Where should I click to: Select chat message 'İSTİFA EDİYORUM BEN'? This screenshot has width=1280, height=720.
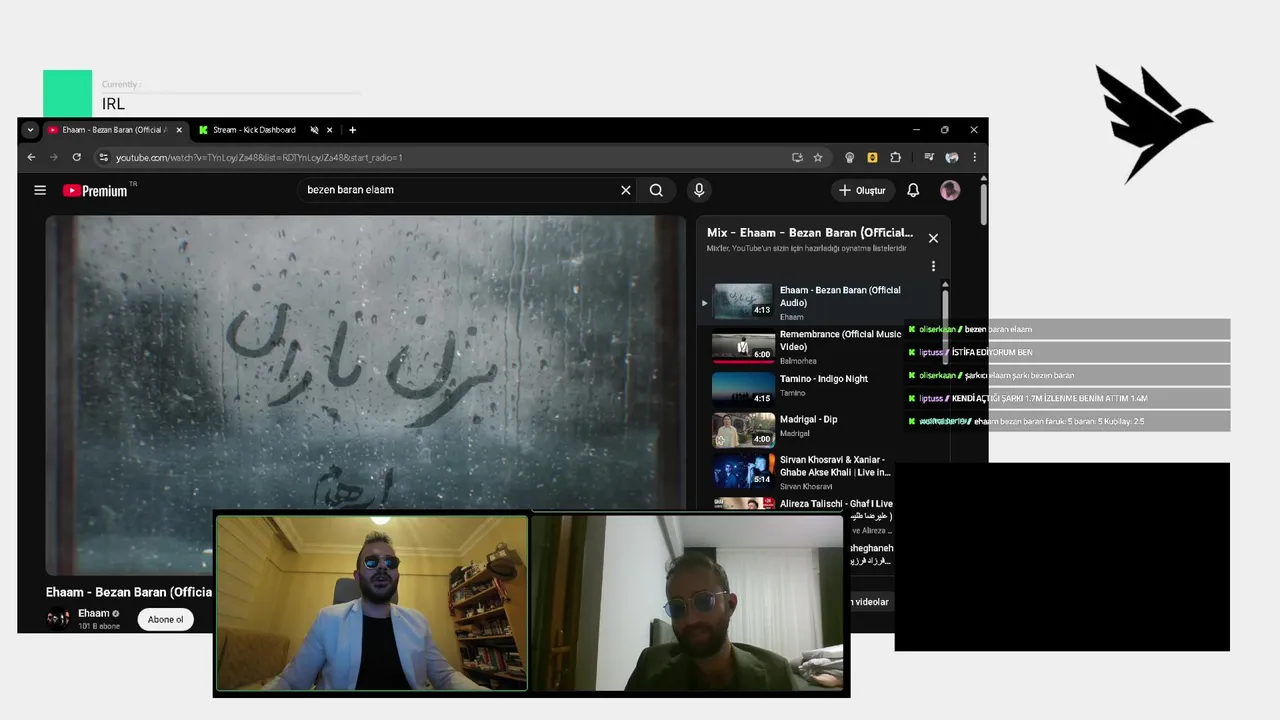(x=992, y=352)
